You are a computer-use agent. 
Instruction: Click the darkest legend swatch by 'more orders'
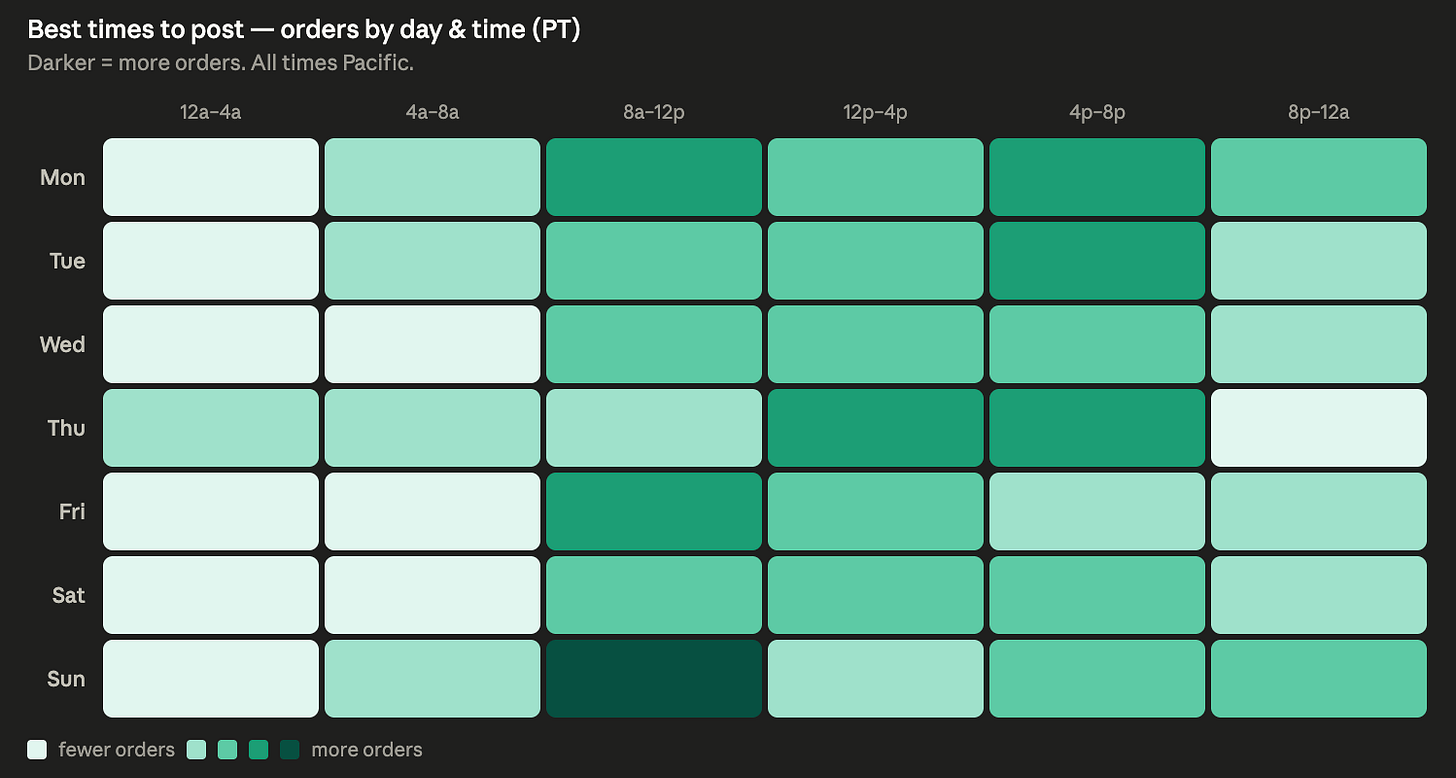pyautogui.click(x=290, y=749)
